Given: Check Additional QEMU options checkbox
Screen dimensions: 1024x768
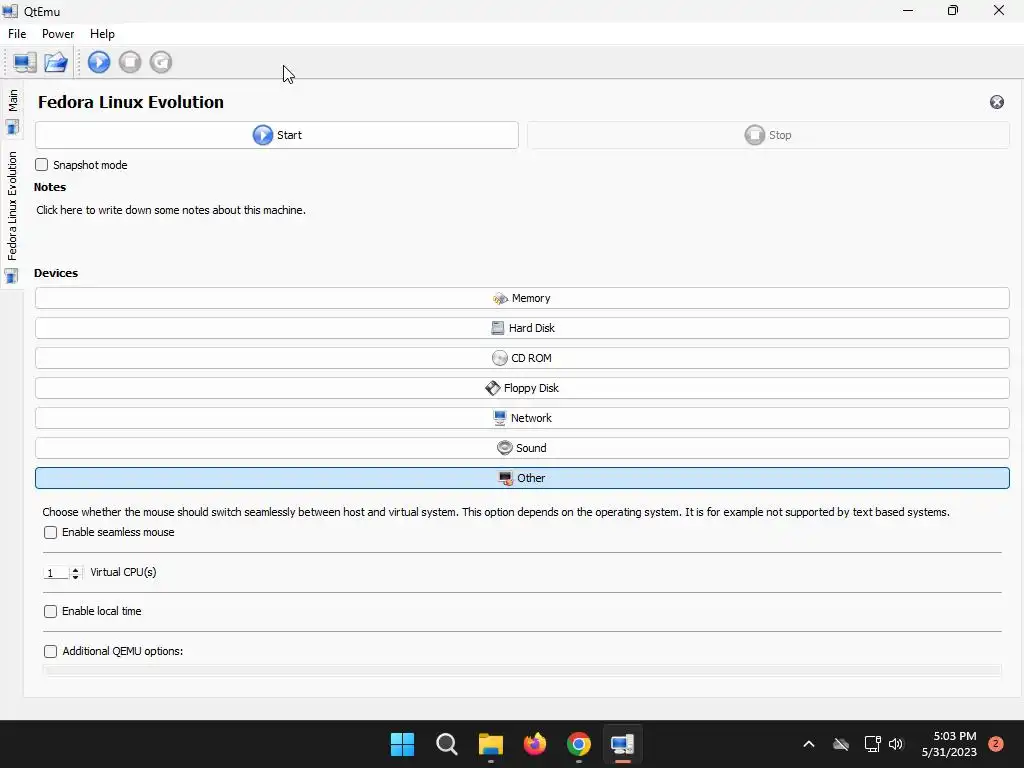Looking at the screenshot, I should pyautogui.click(x=50, y=651).
